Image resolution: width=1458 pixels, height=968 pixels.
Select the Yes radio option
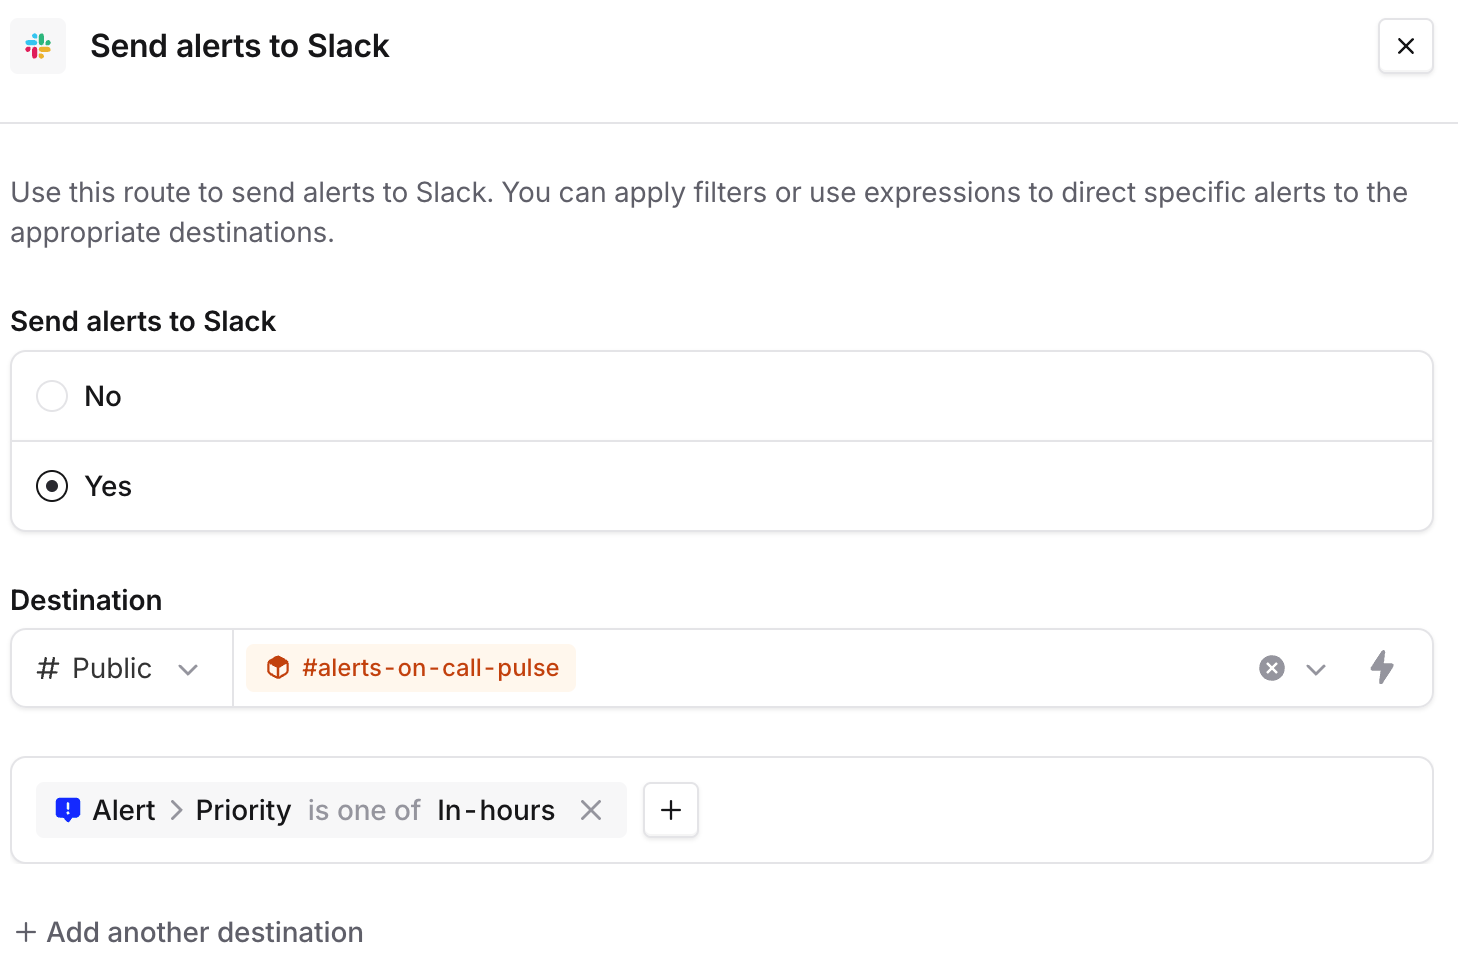(x=52, y=486)
